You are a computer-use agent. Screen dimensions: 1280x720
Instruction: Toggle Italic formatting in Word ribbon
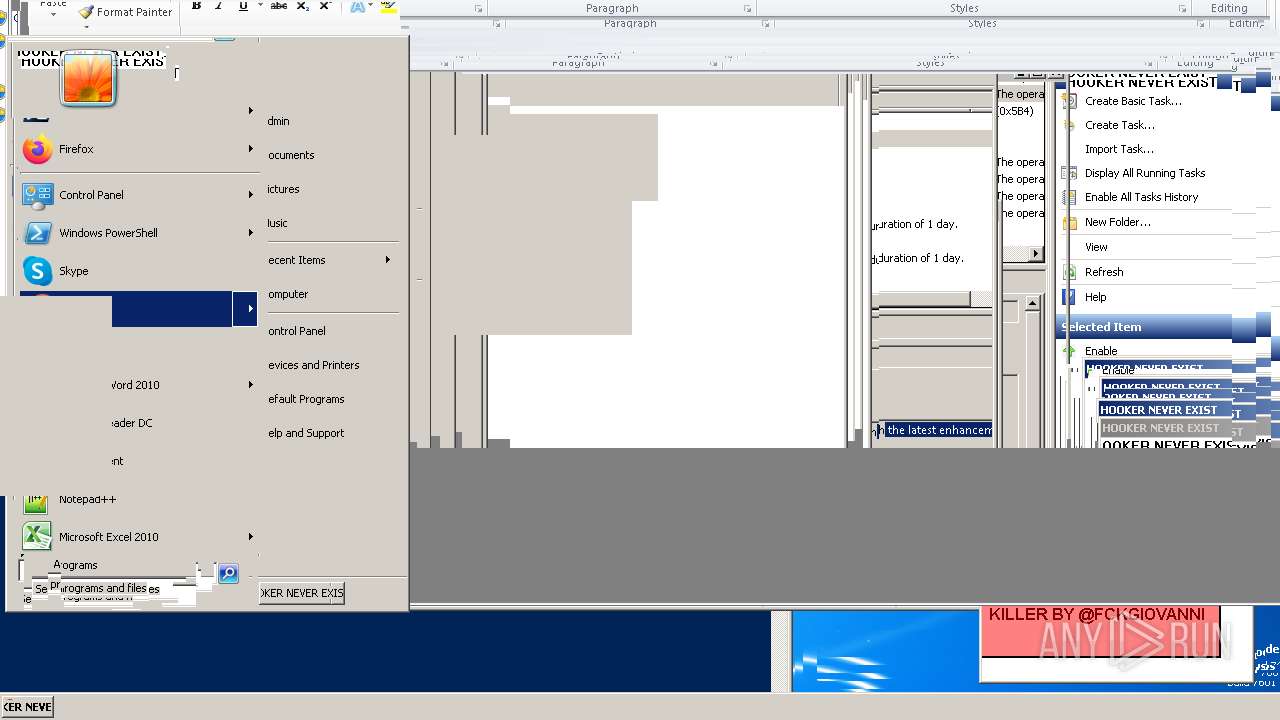pyautogui.click(x=218, y=6)
